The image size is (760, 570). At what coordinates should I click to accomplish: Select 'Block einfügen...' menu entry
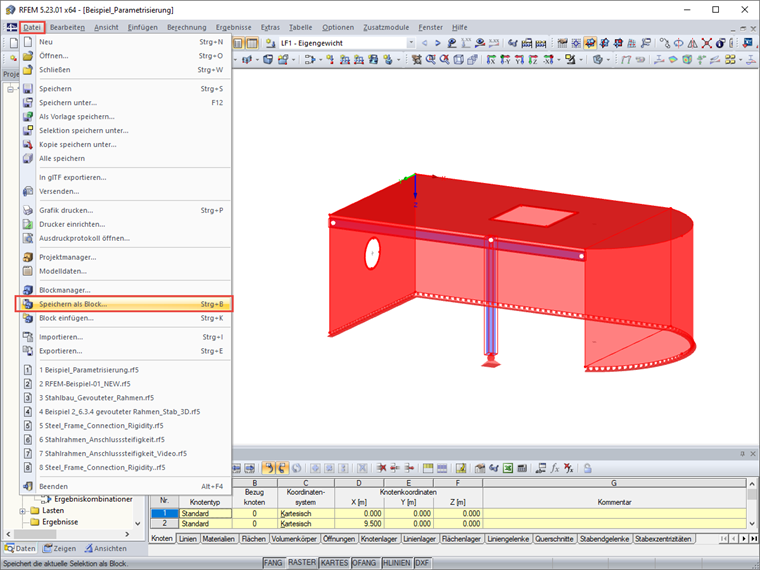[125, 318]
